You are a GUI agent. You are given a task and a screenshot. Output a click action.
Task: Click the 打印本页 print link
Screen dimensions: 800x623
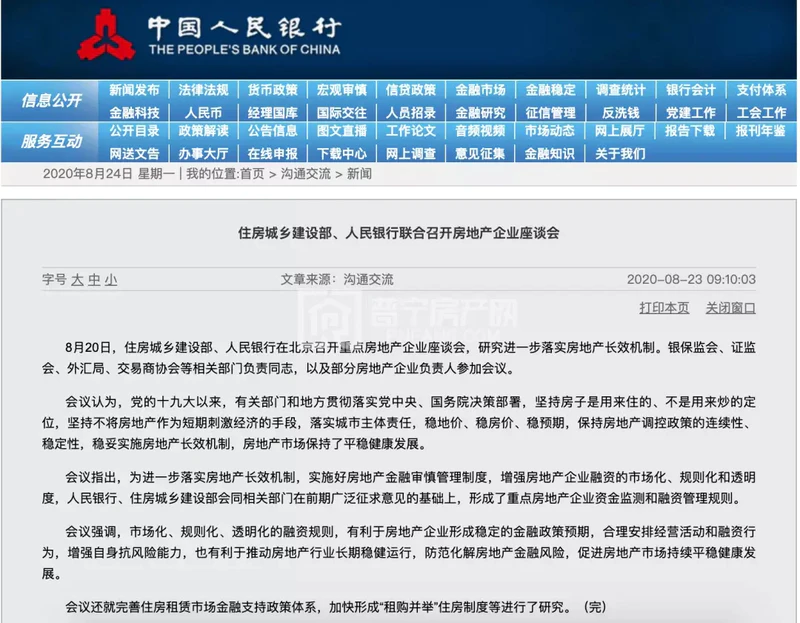664,307
